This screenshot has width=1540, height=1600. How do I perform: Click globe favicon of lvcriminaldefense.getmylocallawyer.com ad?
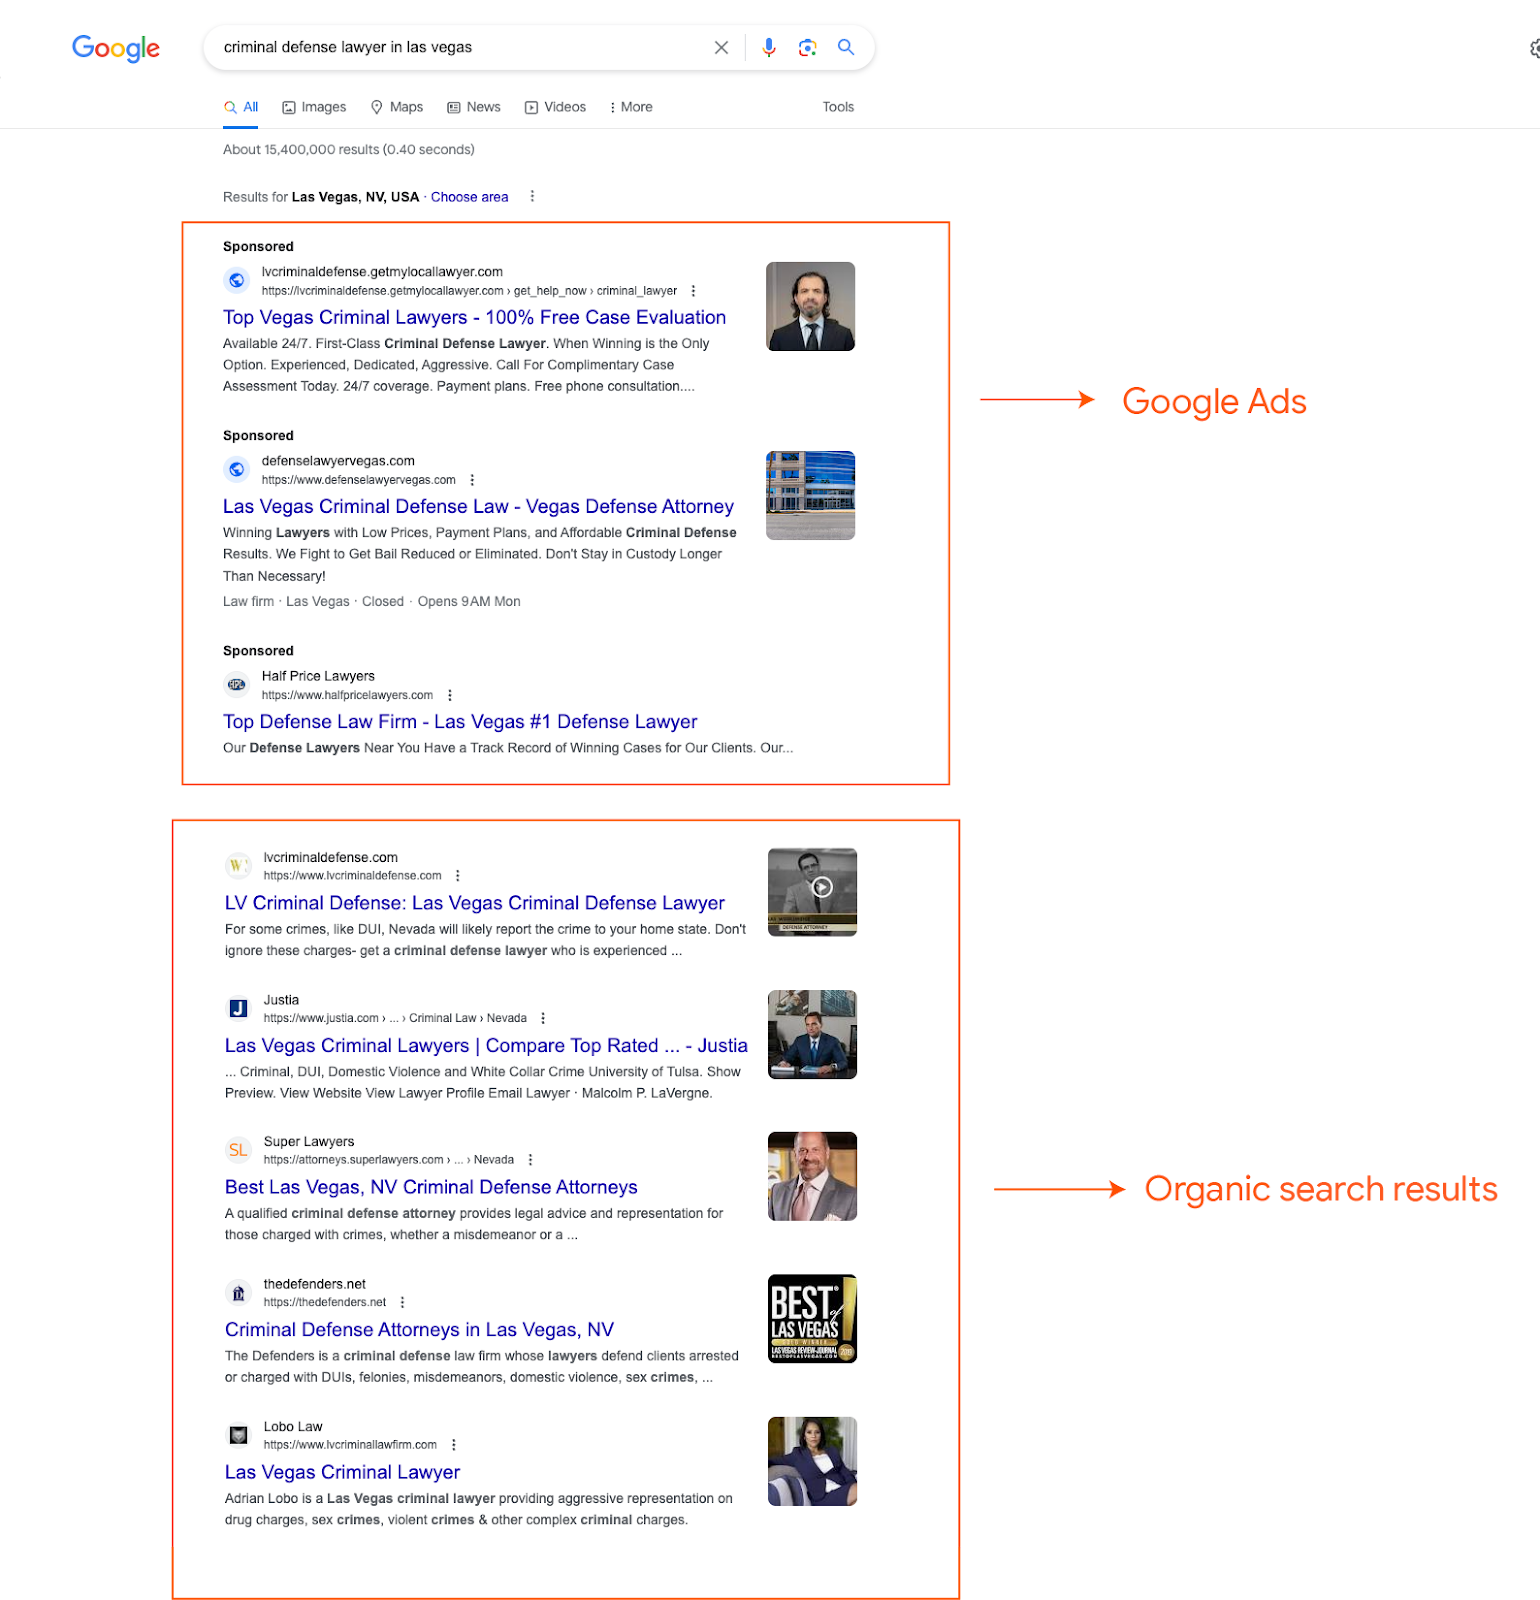pyautogui.click(x=237, y=280)
